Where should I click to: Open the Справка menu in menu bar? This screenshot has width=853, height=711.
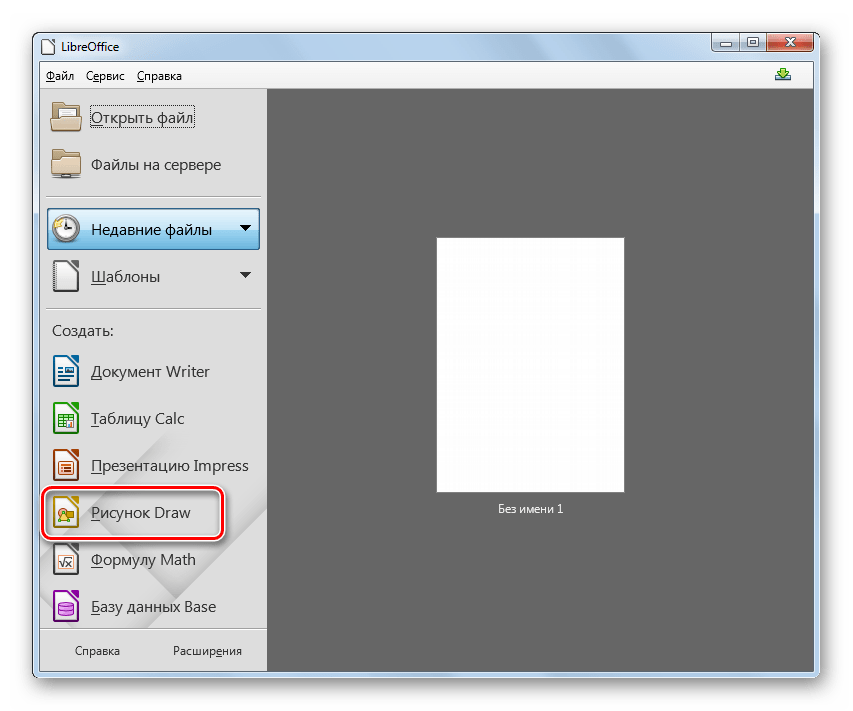click(x=159, y=76)
